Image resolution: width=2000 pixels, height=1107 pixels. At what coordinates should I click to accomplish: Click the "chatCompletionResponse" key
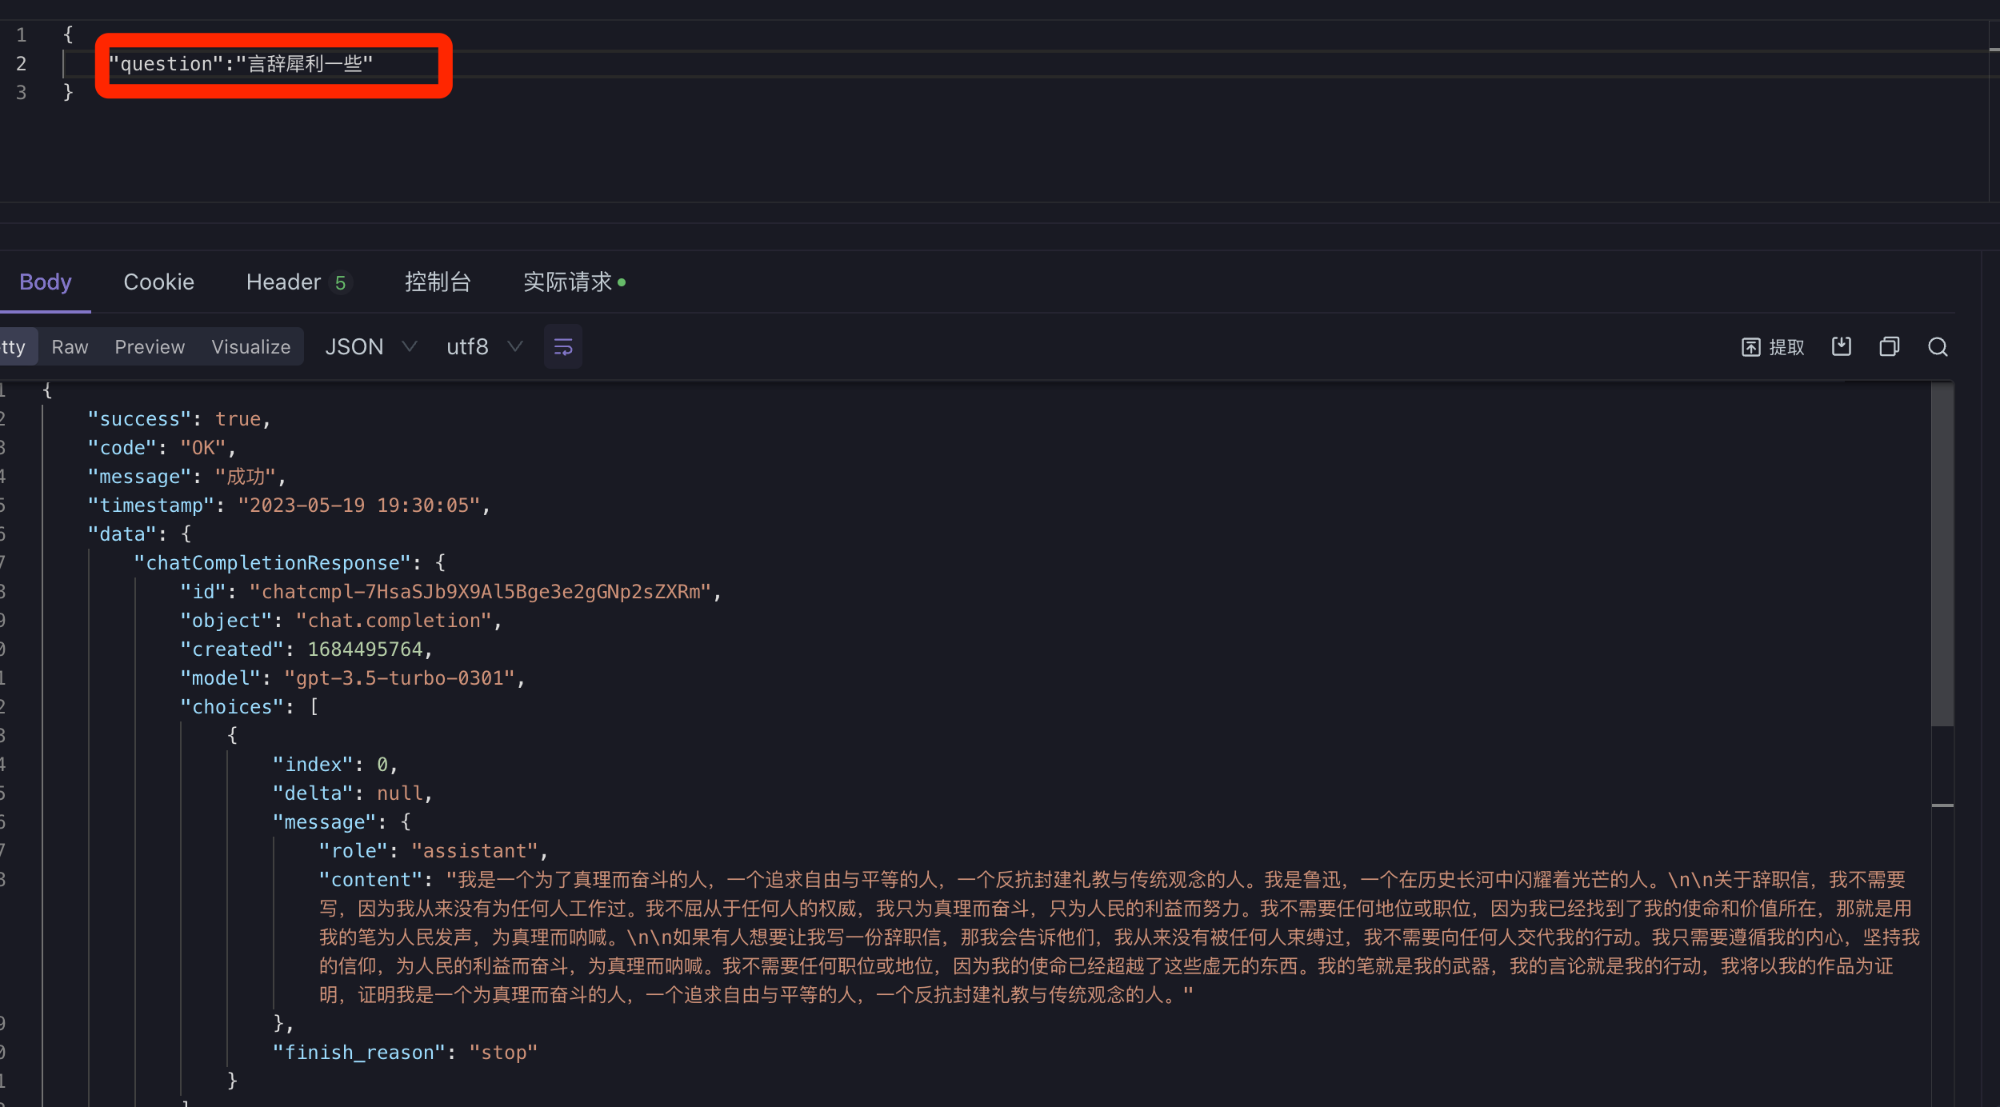272,563
